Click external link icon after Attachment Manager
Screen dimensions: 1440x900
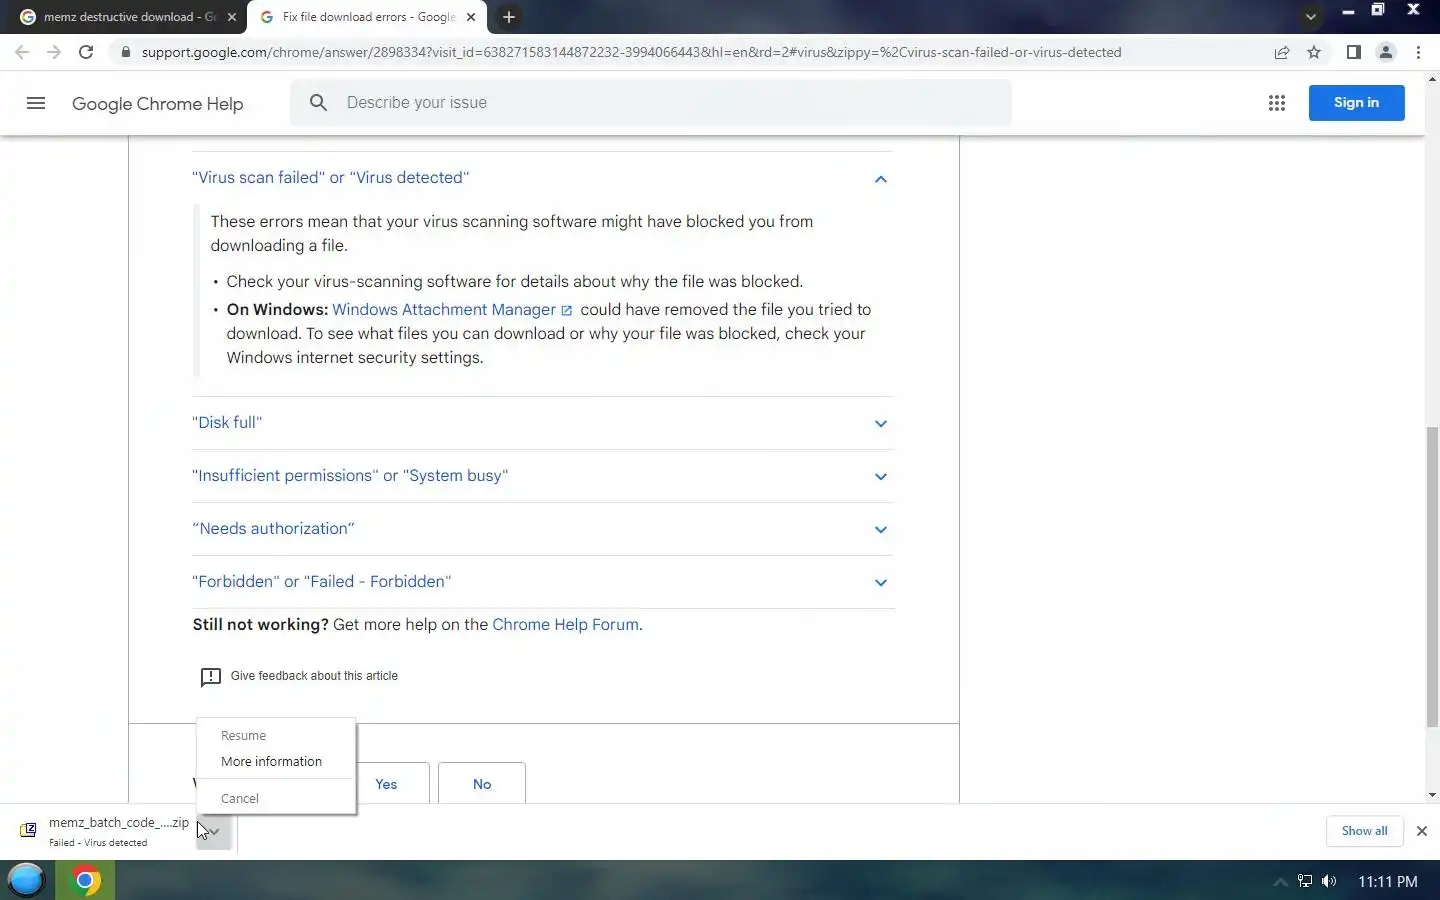tap(566, 311)
